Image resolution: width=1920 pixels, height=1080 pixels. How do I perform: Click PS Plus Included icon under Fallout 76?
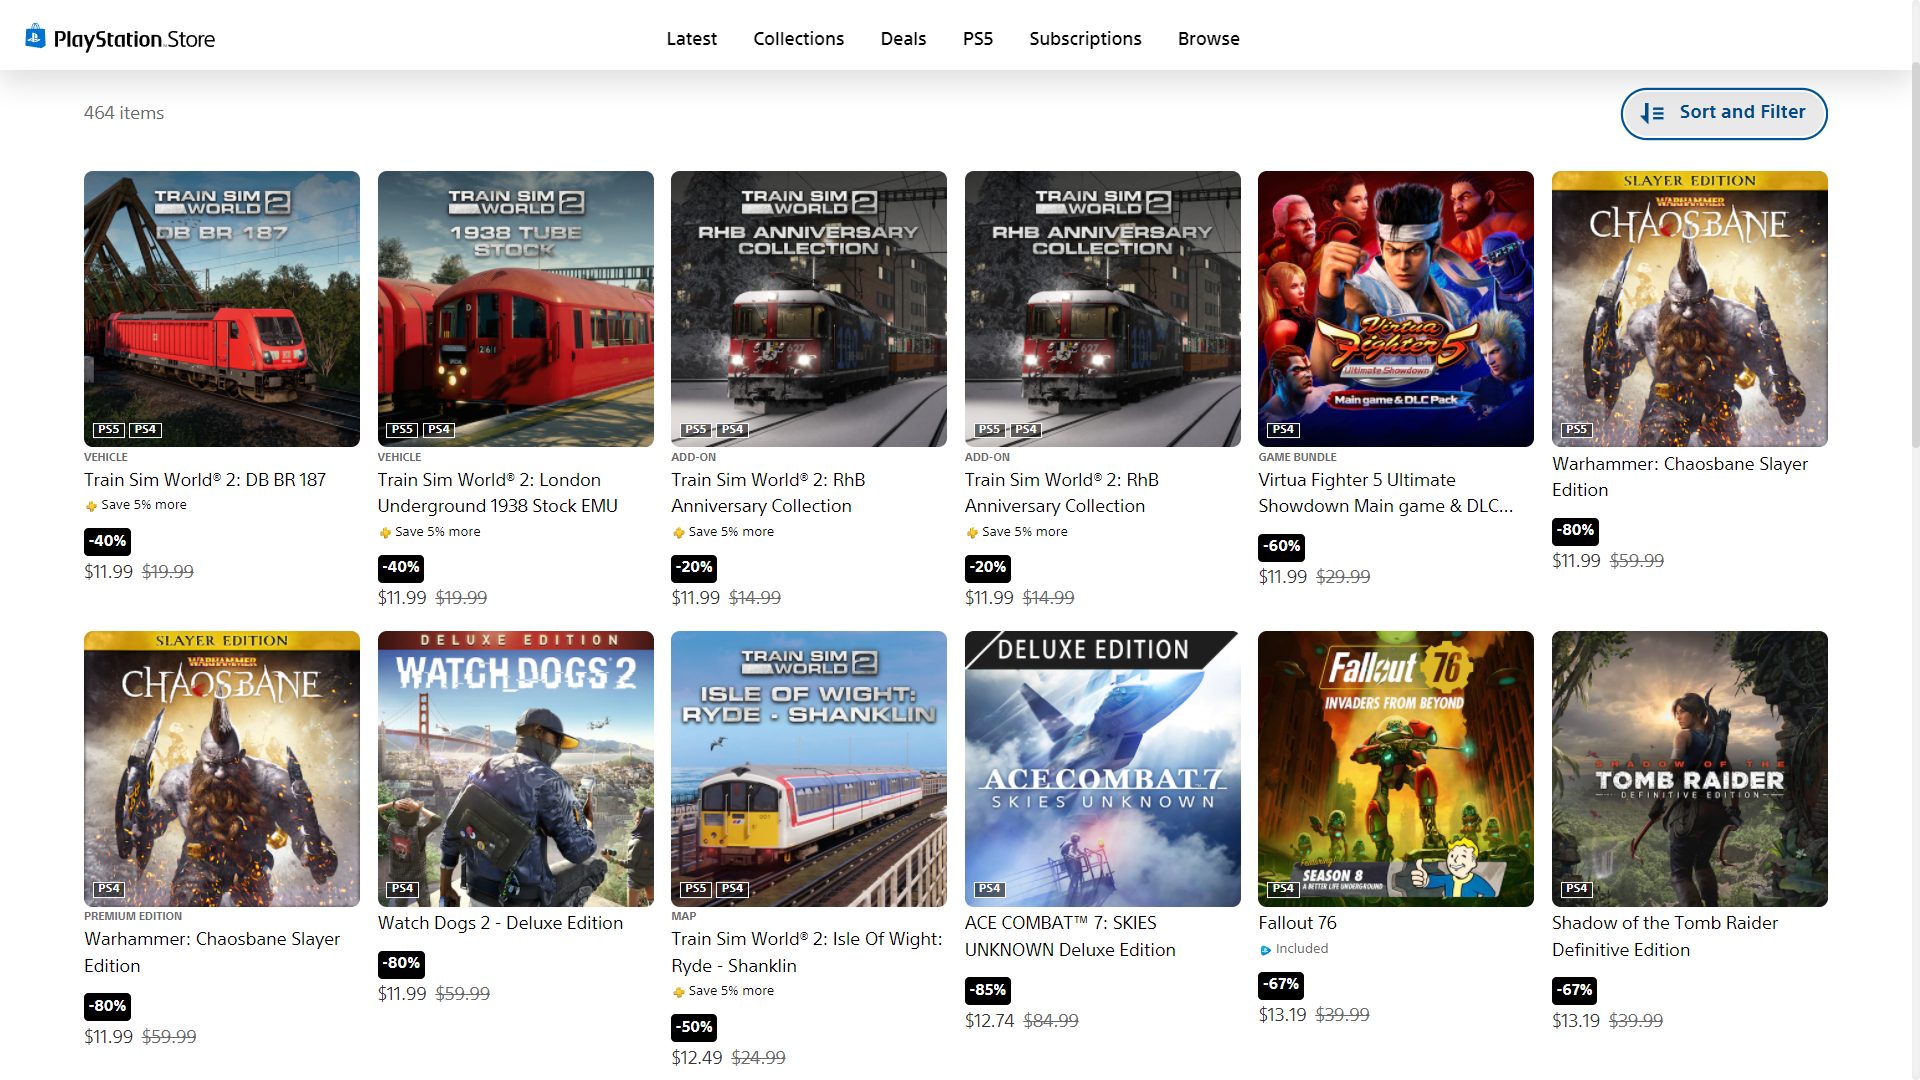[1265, 950]
